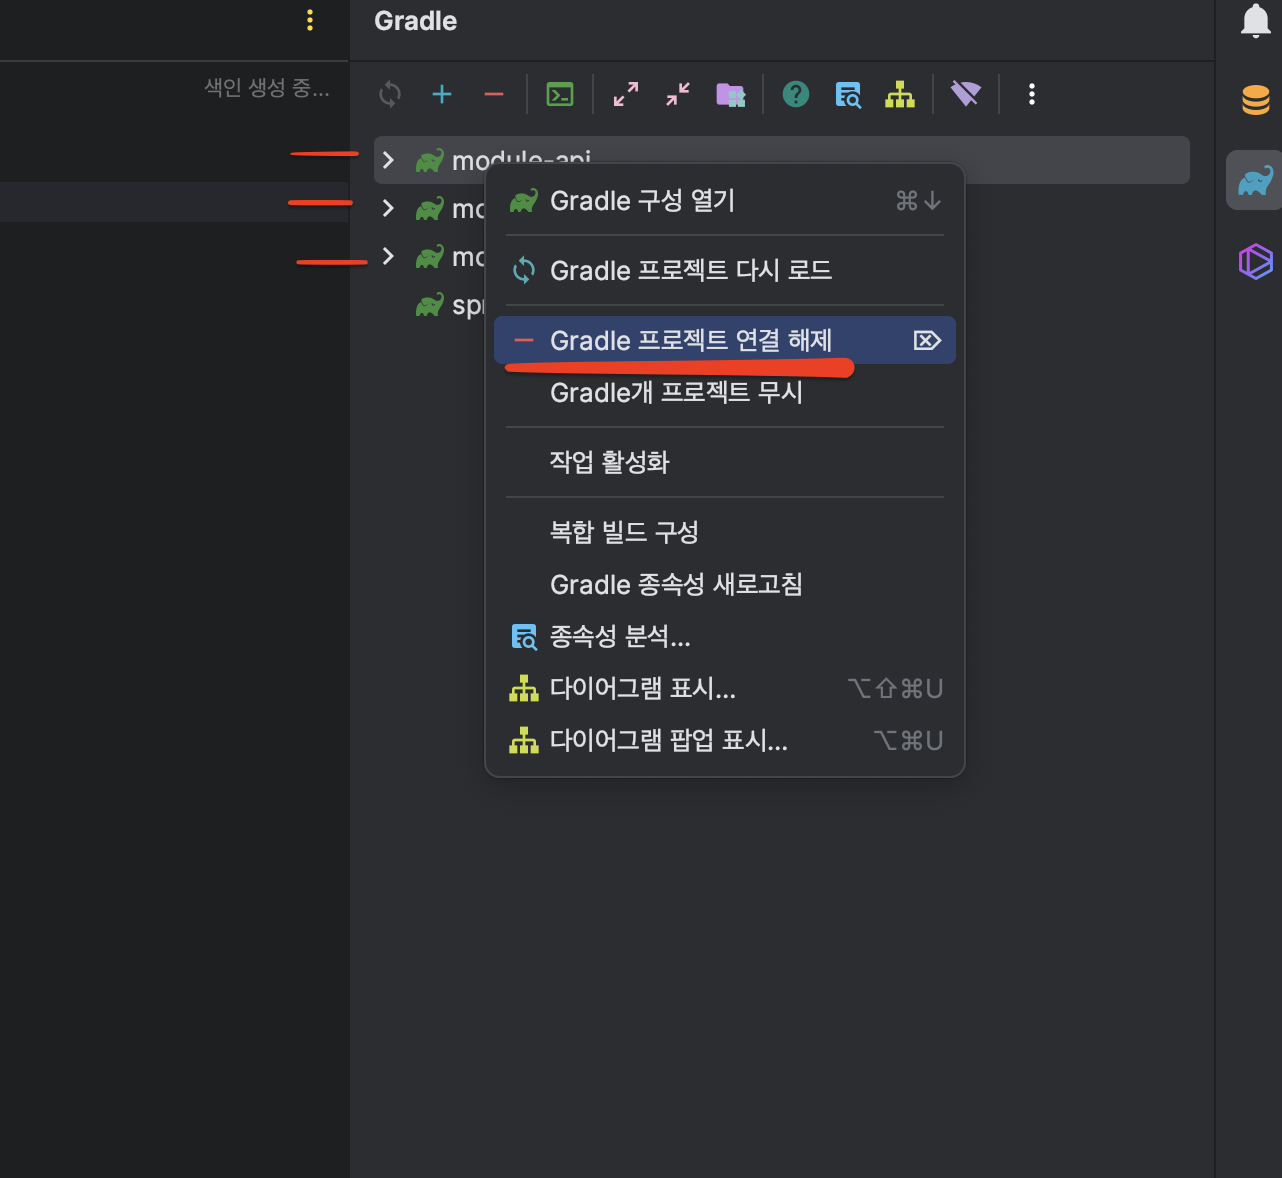Click the Gradle panel title
The height and width of the screenshot is (1178, 1282).
pyautogui.click(x=415, y=21)
